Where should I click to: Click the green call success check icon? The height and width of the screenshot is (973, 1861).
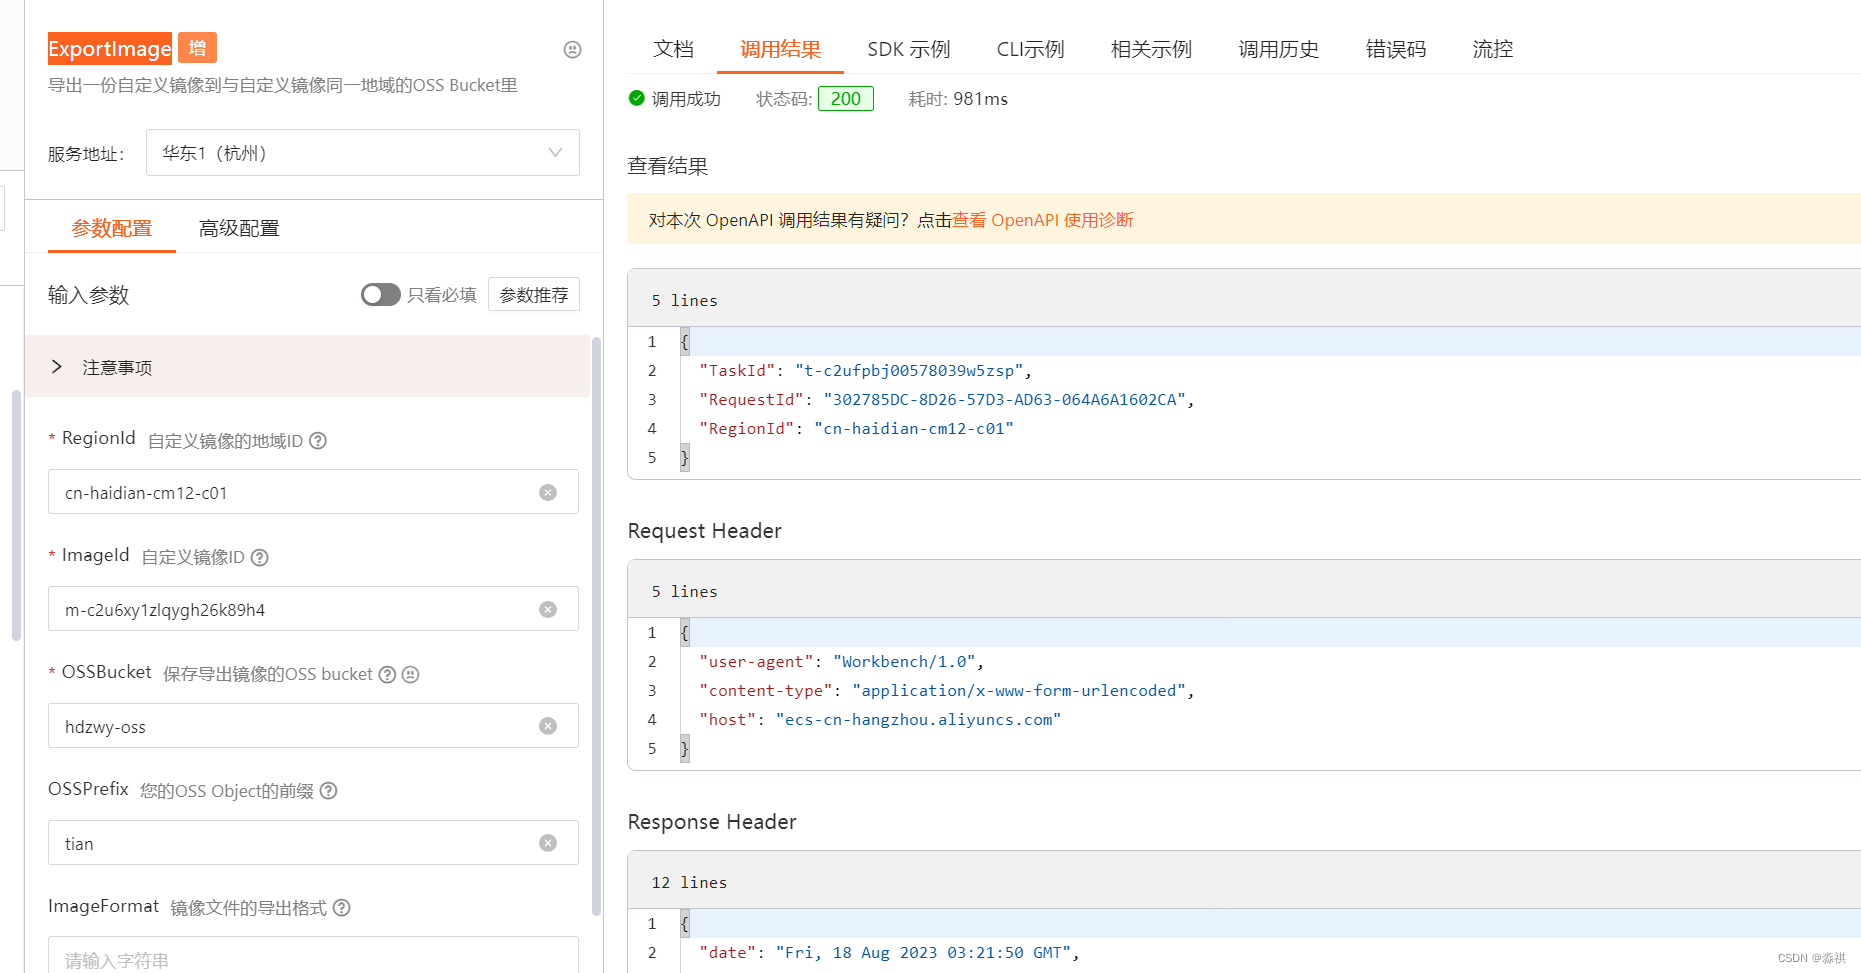(x=636, y=98)
